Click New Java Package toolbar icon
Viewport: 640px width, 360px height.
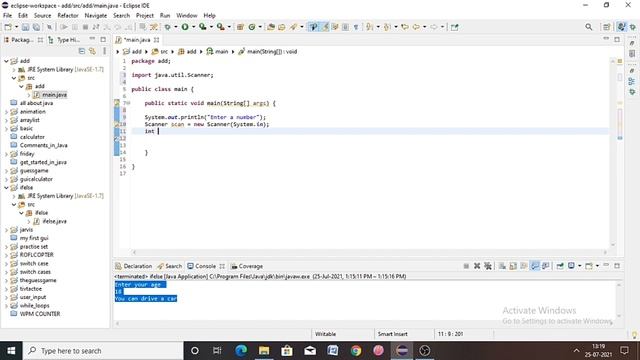[x=240, y=27]
